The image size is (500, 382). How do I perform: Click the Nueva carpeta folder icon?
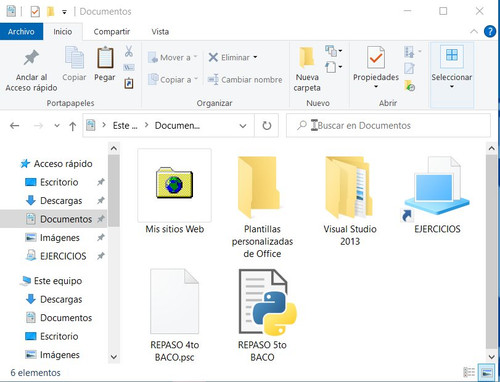coord(307,57)
